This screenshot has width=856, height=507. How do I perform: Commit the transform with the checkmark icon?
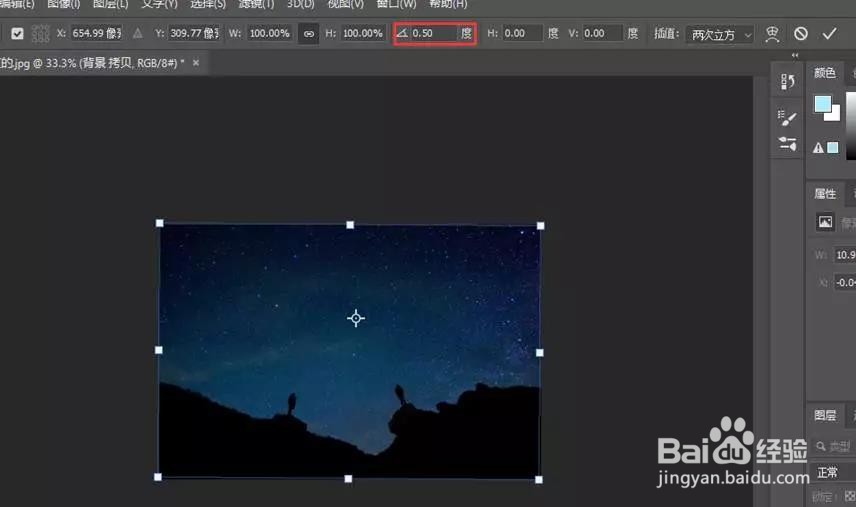coord(829,34)
